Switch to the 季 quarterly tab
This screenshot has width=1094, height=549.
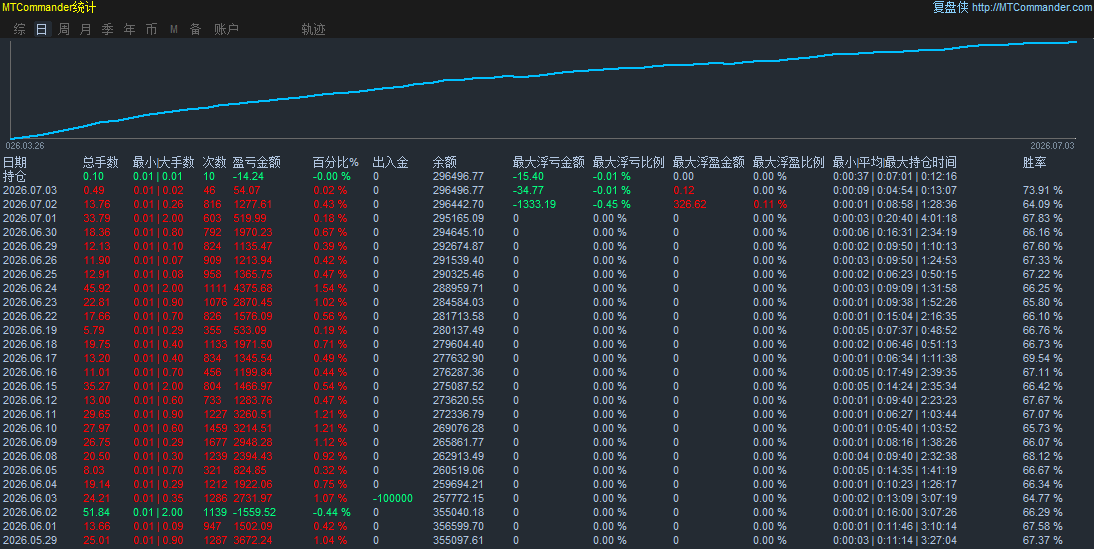[107, 29]
